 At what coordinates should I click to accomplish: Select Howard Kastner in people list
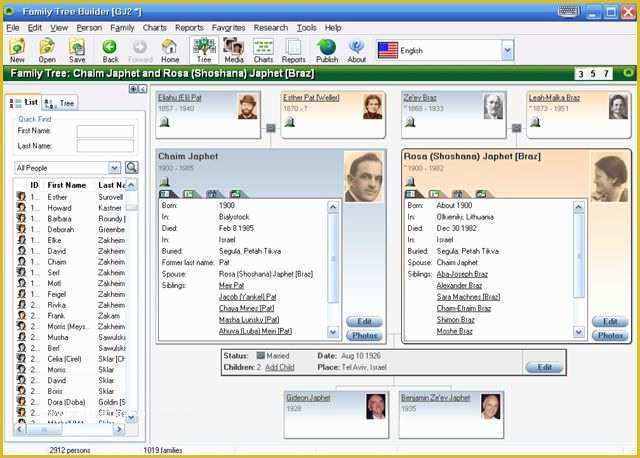coord(70,208)
